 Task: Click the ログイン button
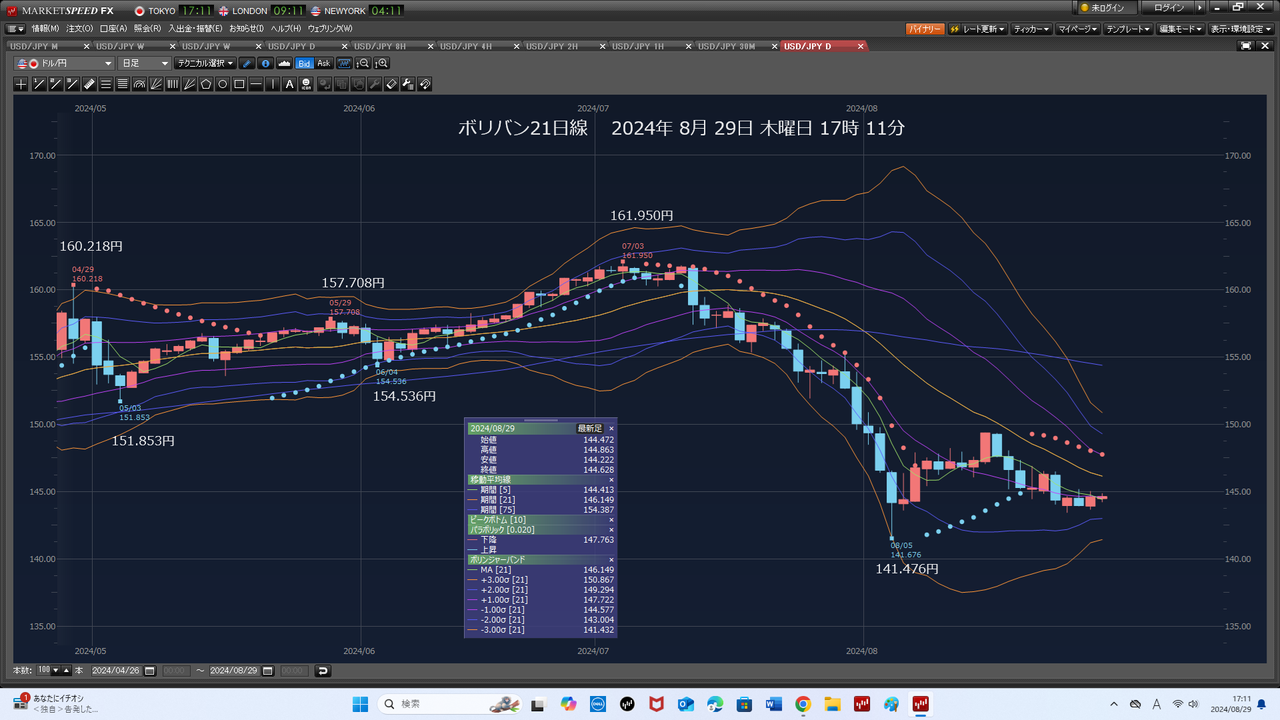[1168, 8]
